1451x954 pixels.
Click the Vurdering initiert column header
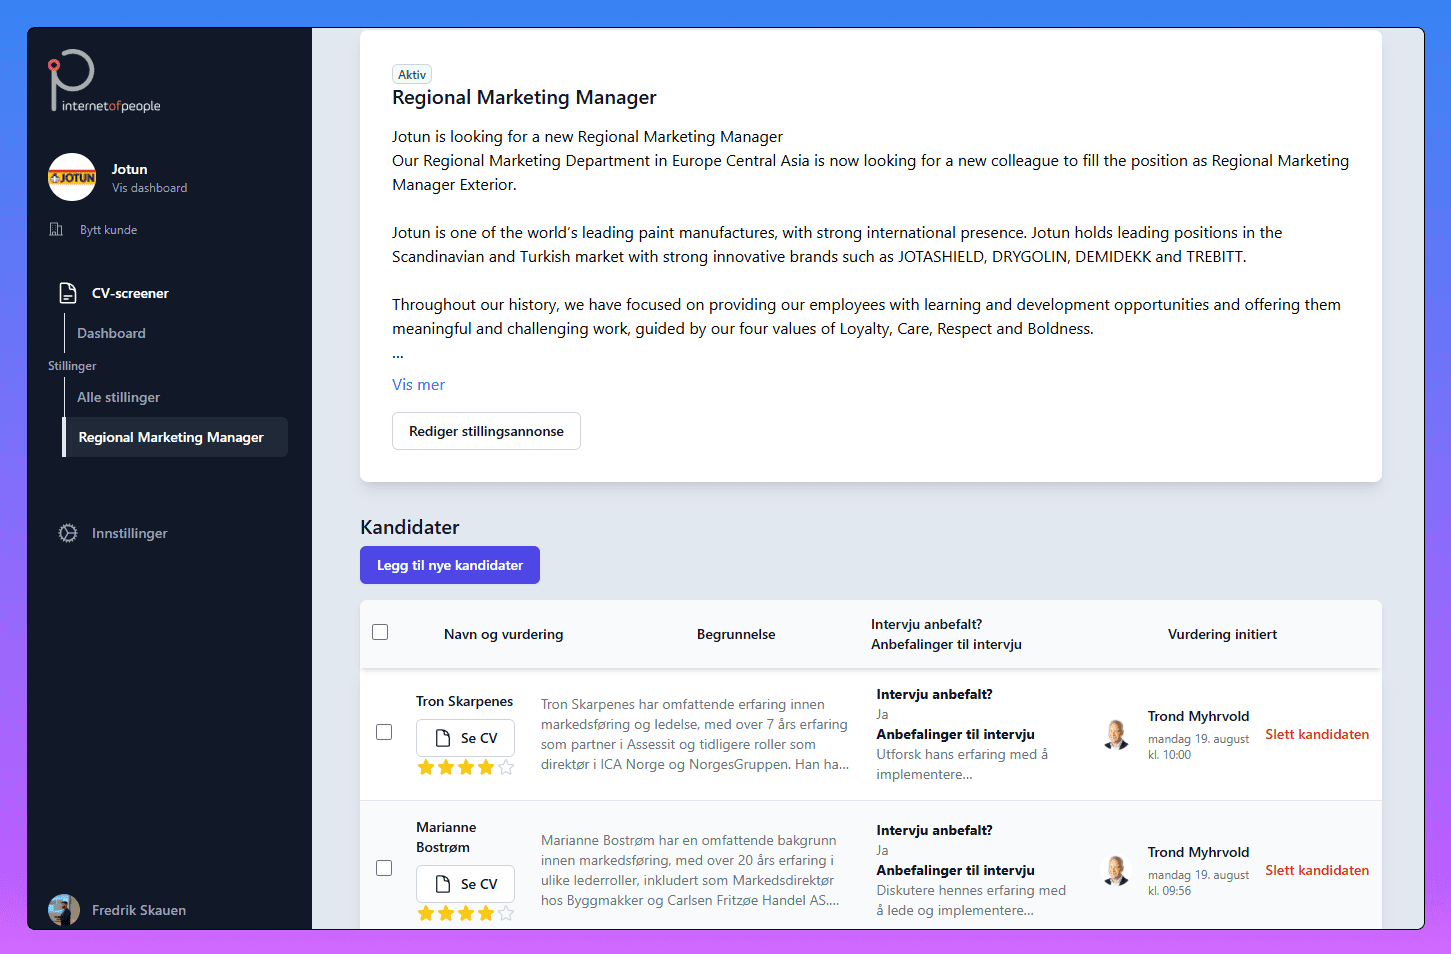(x=1222, y=634)
